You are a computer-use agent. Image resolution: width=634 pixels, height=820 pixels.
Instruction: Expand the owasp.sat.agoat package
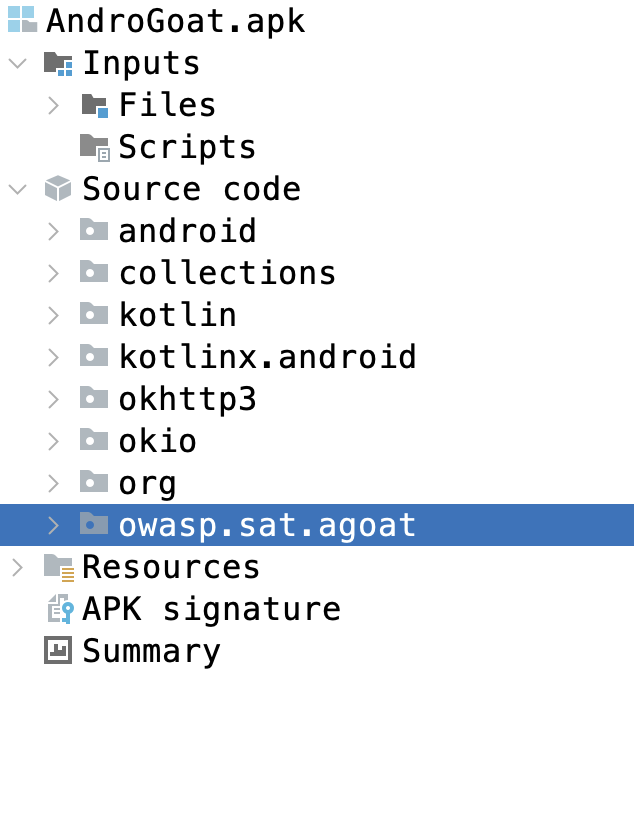[x=54, y=525]
